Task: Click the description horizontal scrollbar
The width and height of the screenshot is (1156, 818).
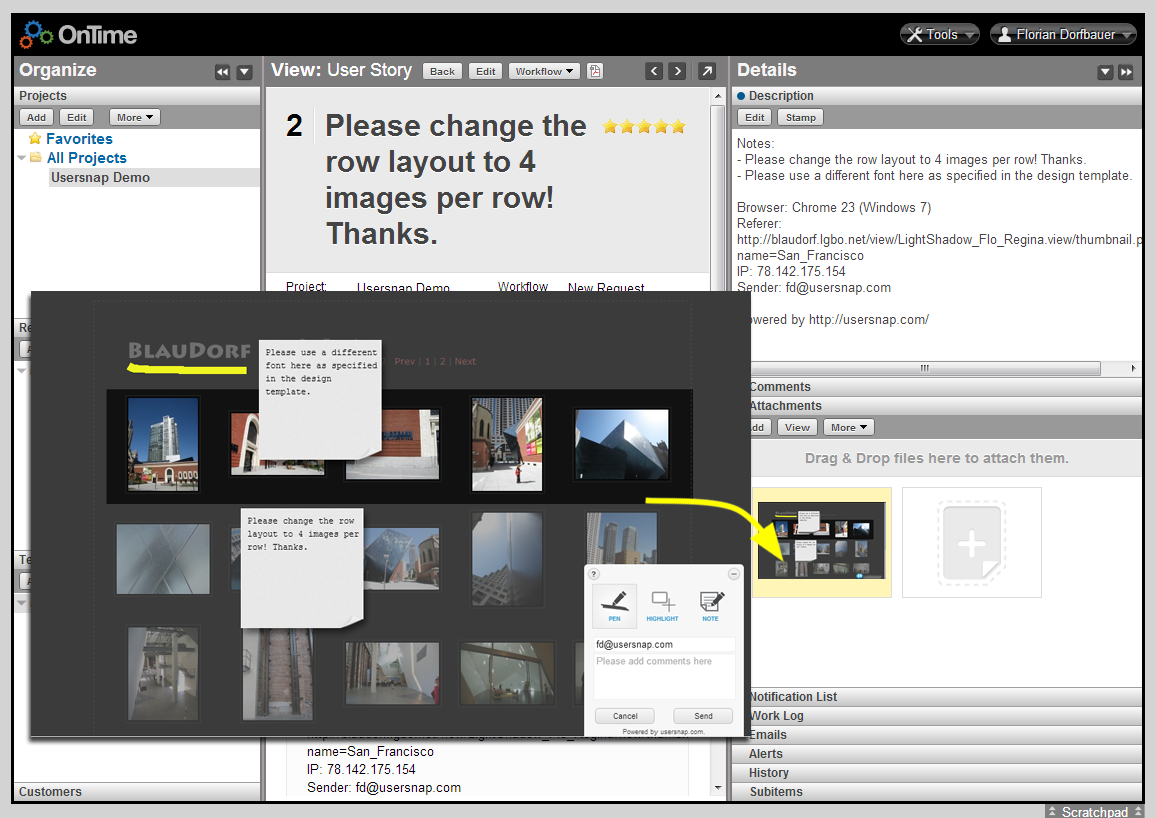Action: coord(925,368)
